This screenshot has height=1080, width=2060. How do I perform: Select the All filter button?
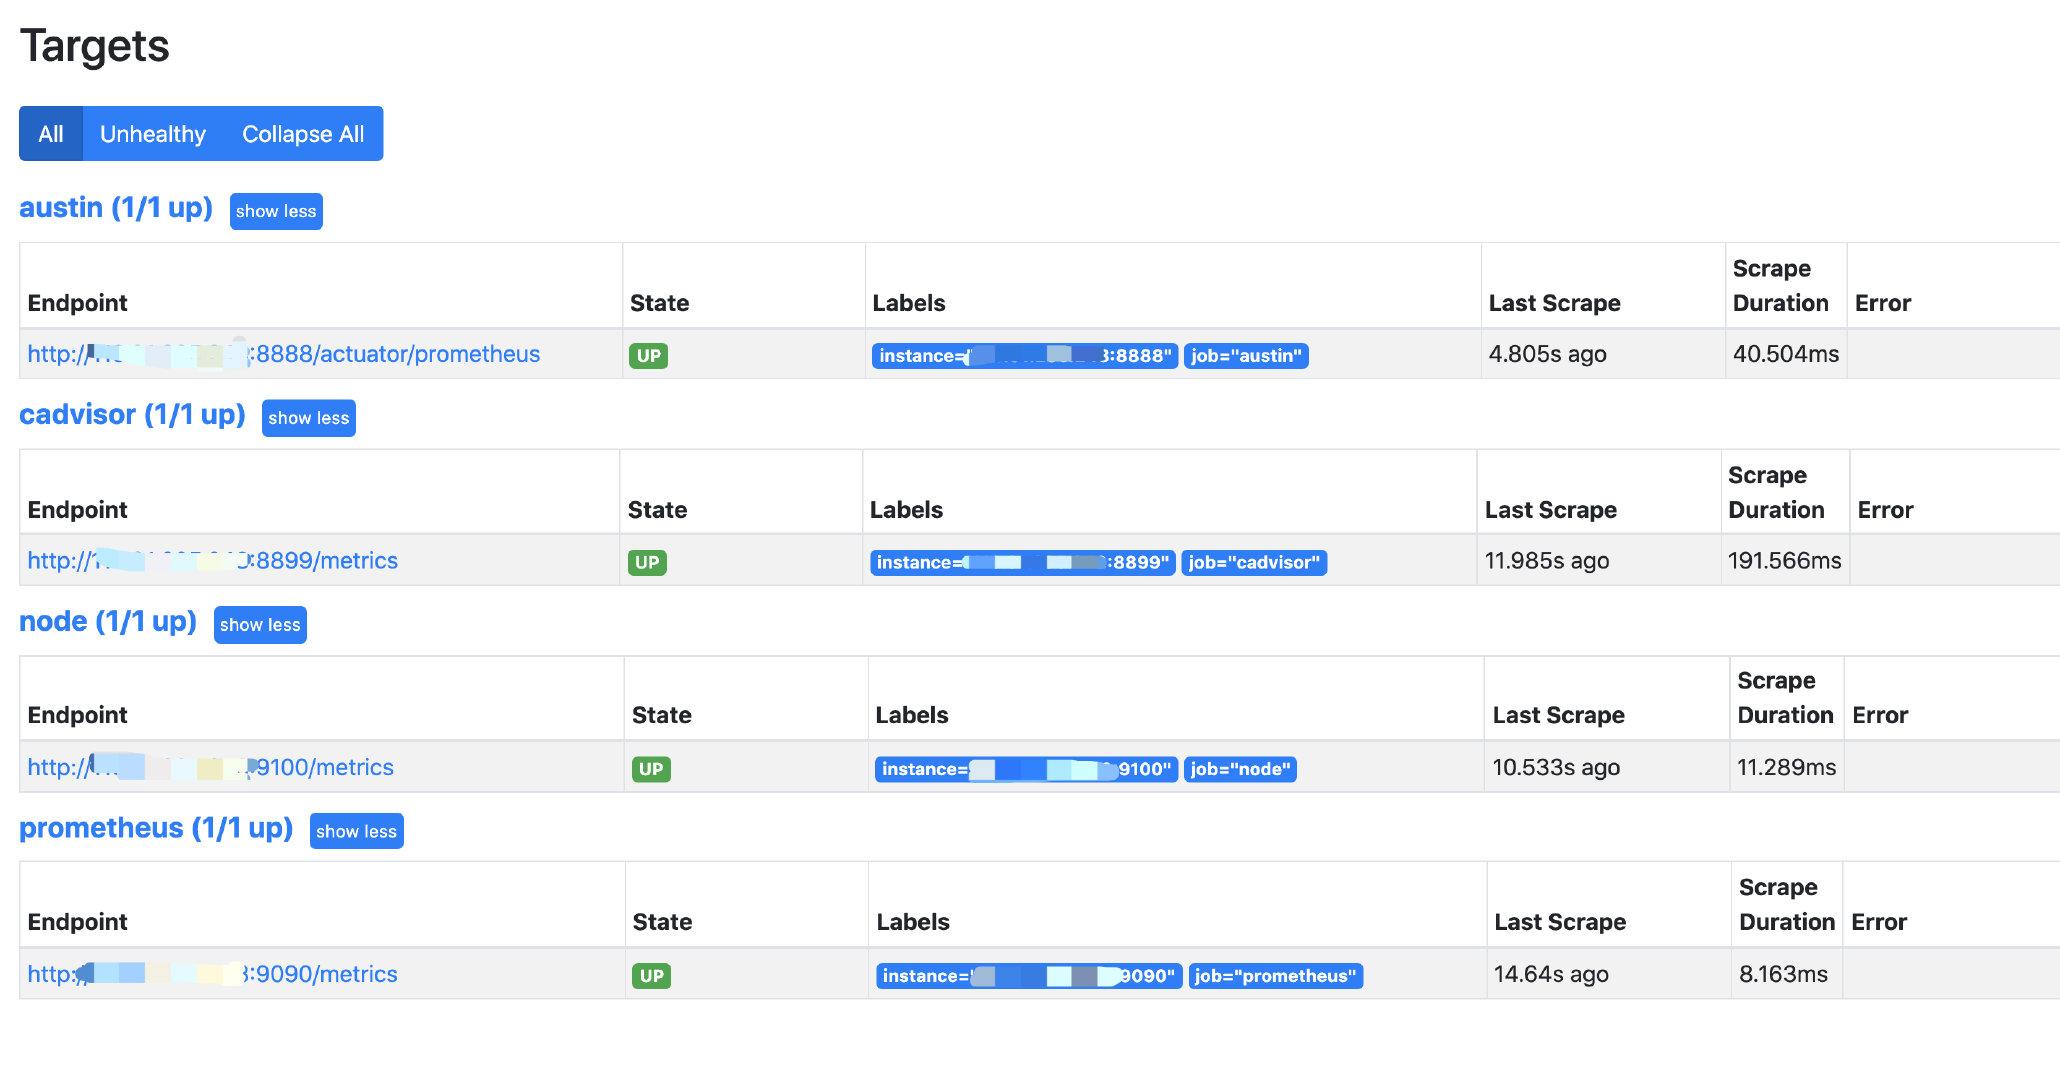click(x=51, y=134)
